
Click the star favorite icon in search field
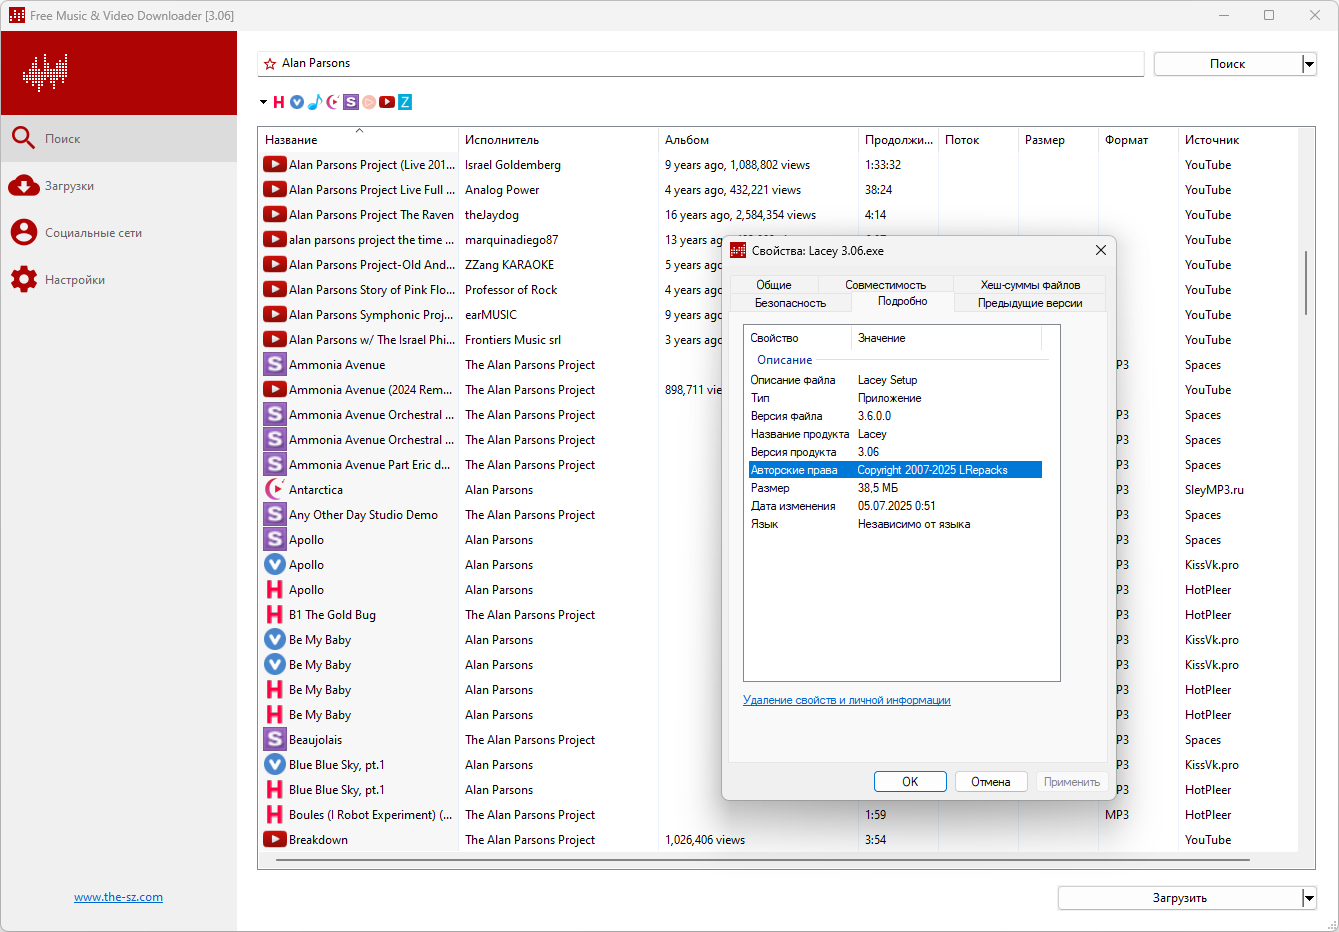pyautogui.click(x=270, y=64)
